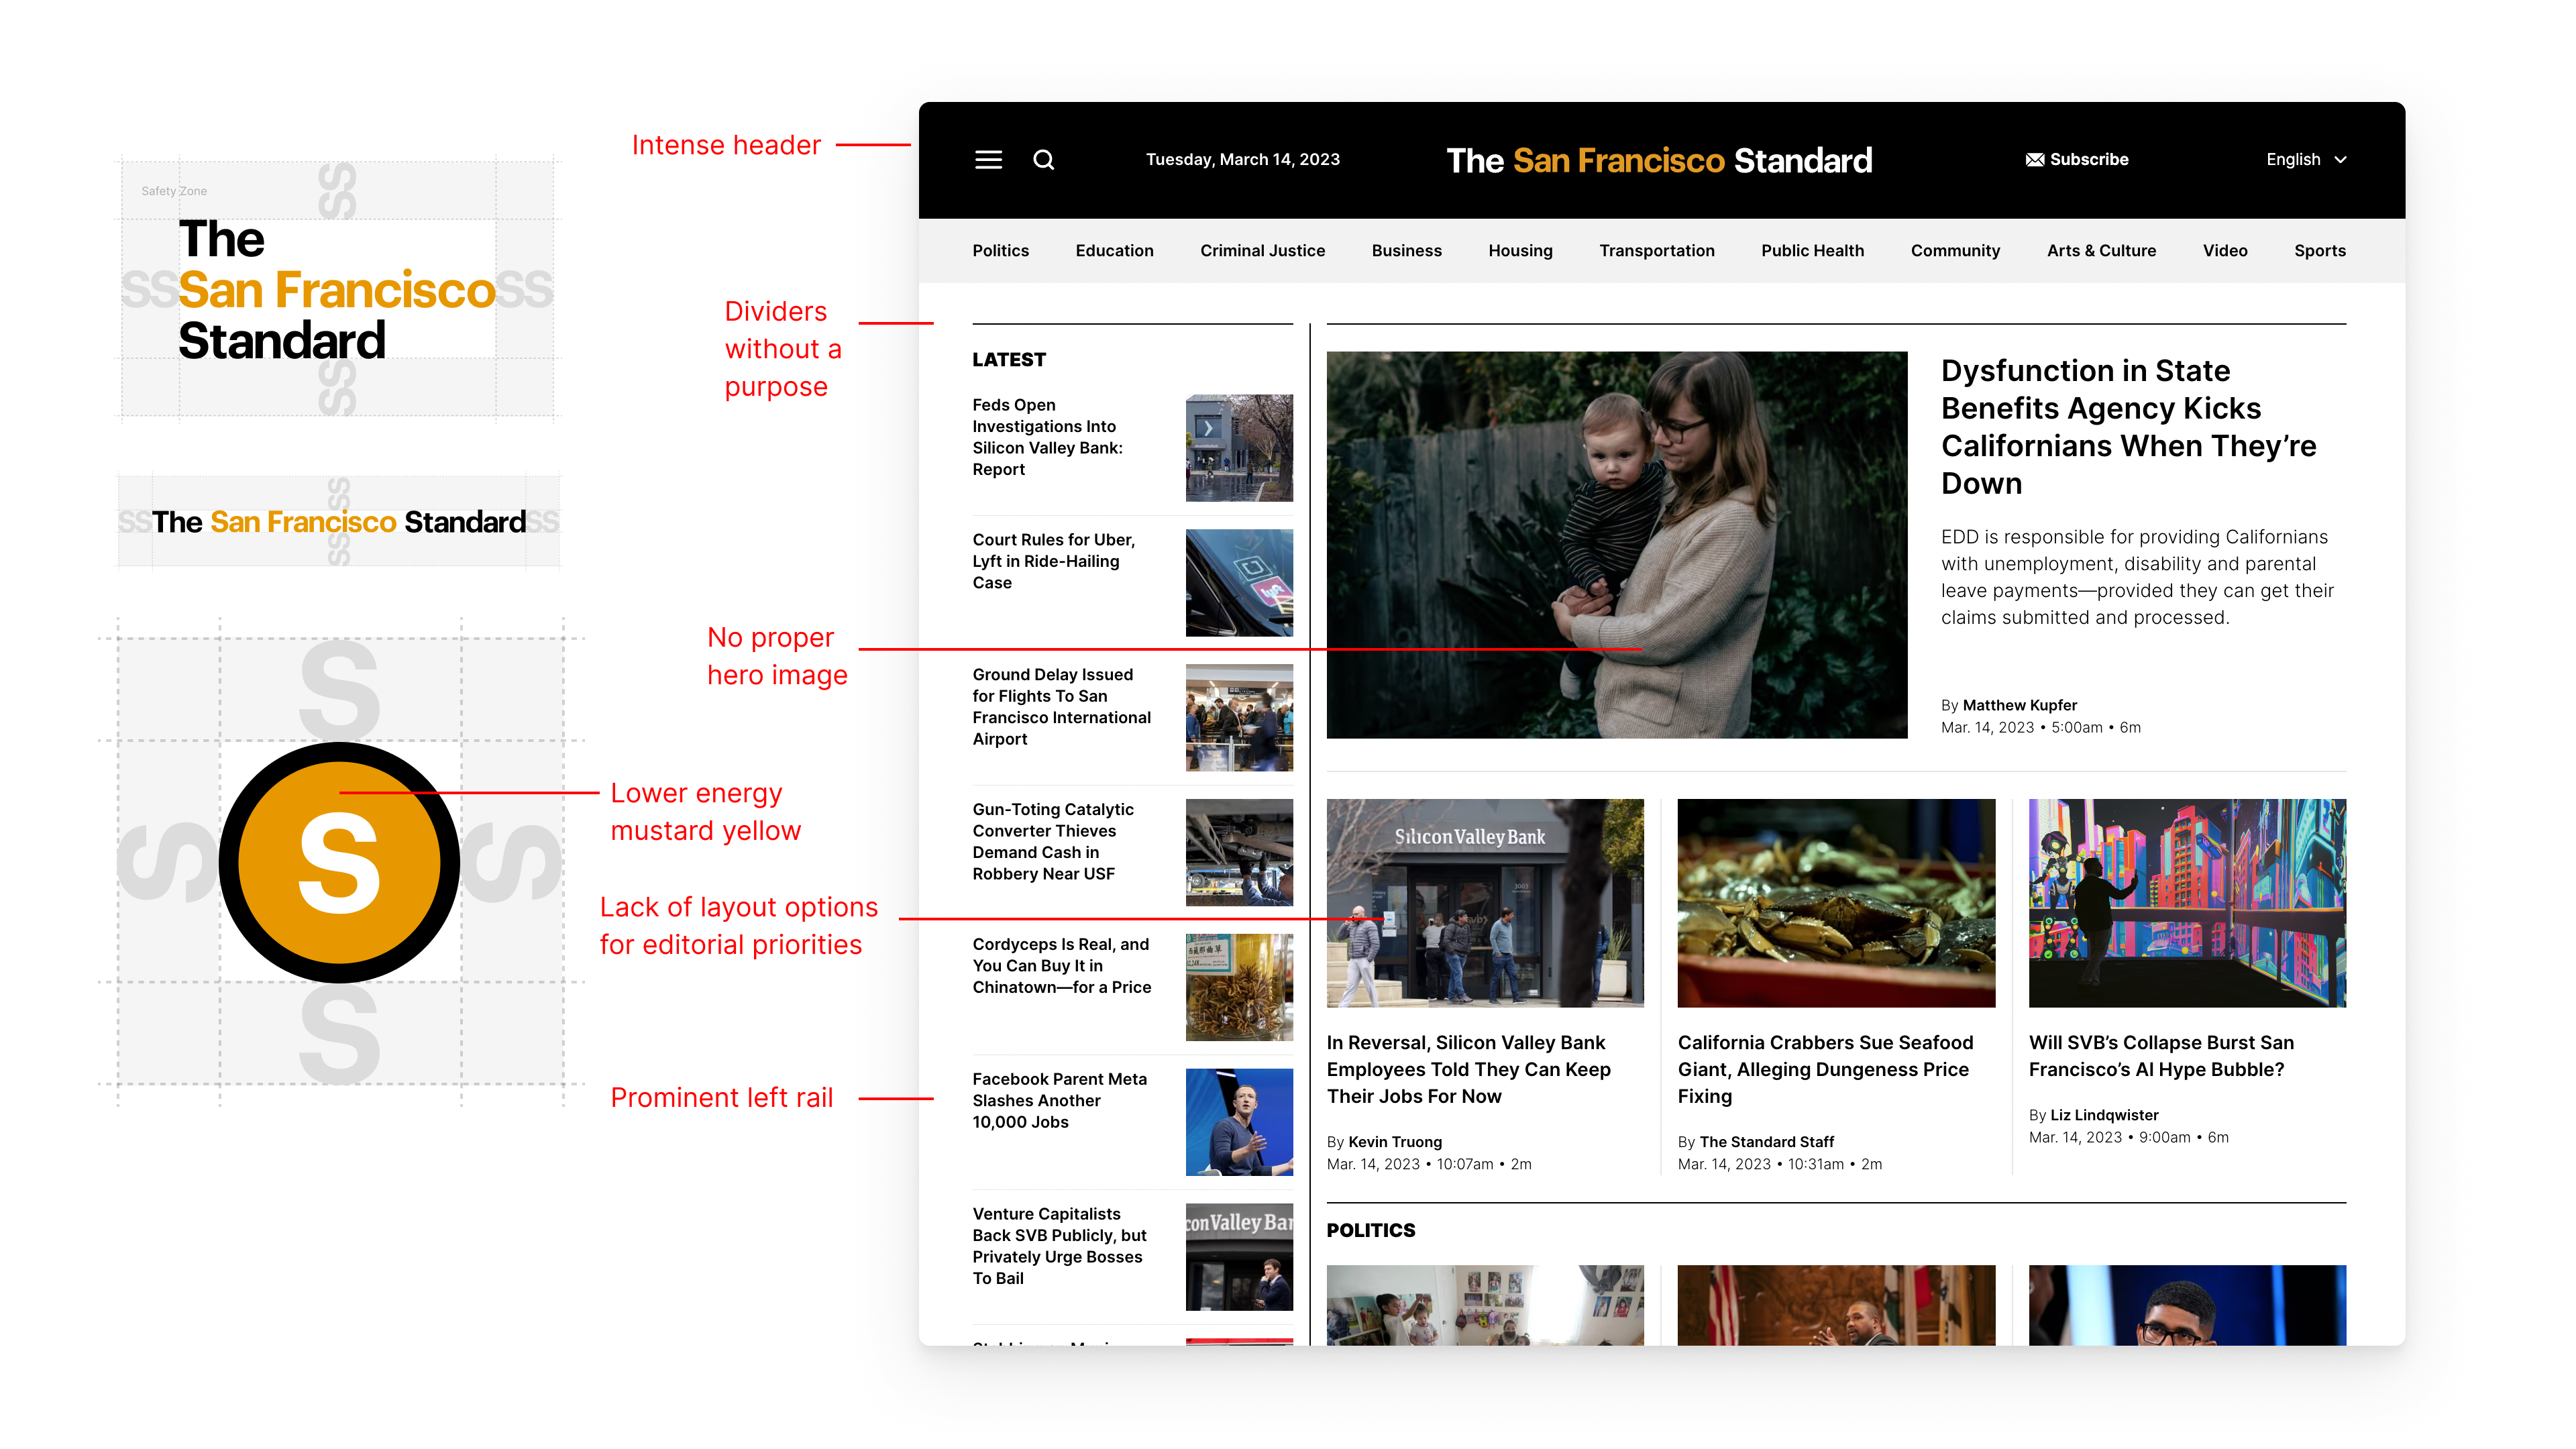Open the Video nav item
The image size is (2576, 1449).
pyautogui.click(x=2224, y=251)
